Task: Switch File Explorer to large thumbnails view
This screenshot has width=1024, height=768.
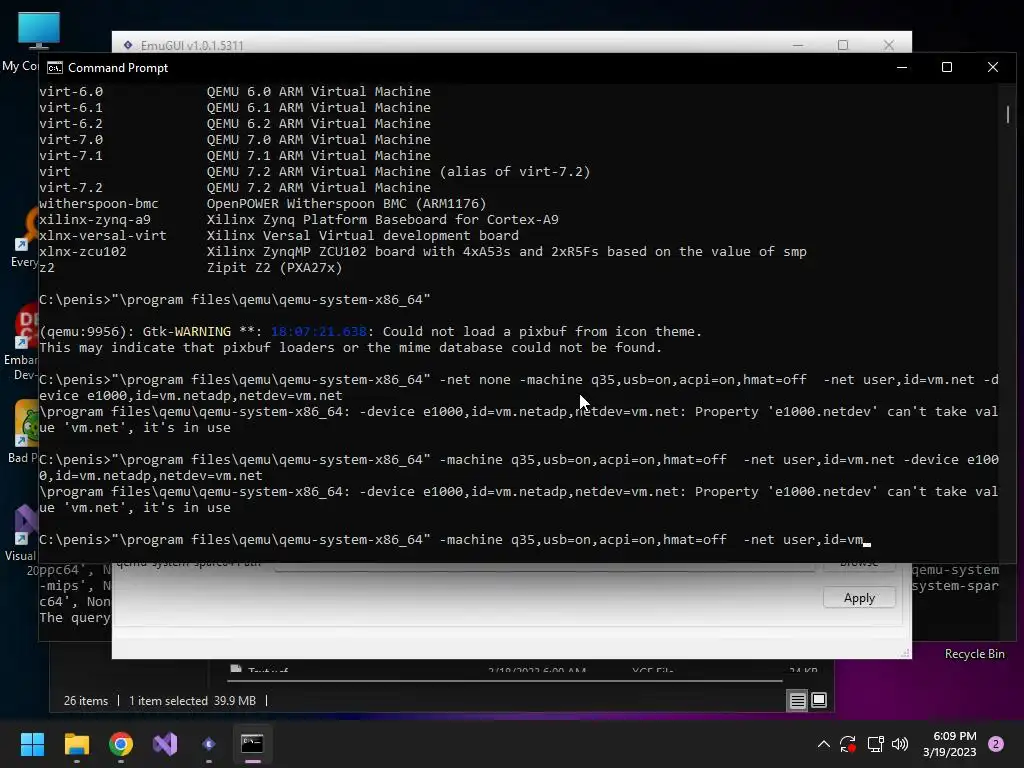Action: coord(819,701)
